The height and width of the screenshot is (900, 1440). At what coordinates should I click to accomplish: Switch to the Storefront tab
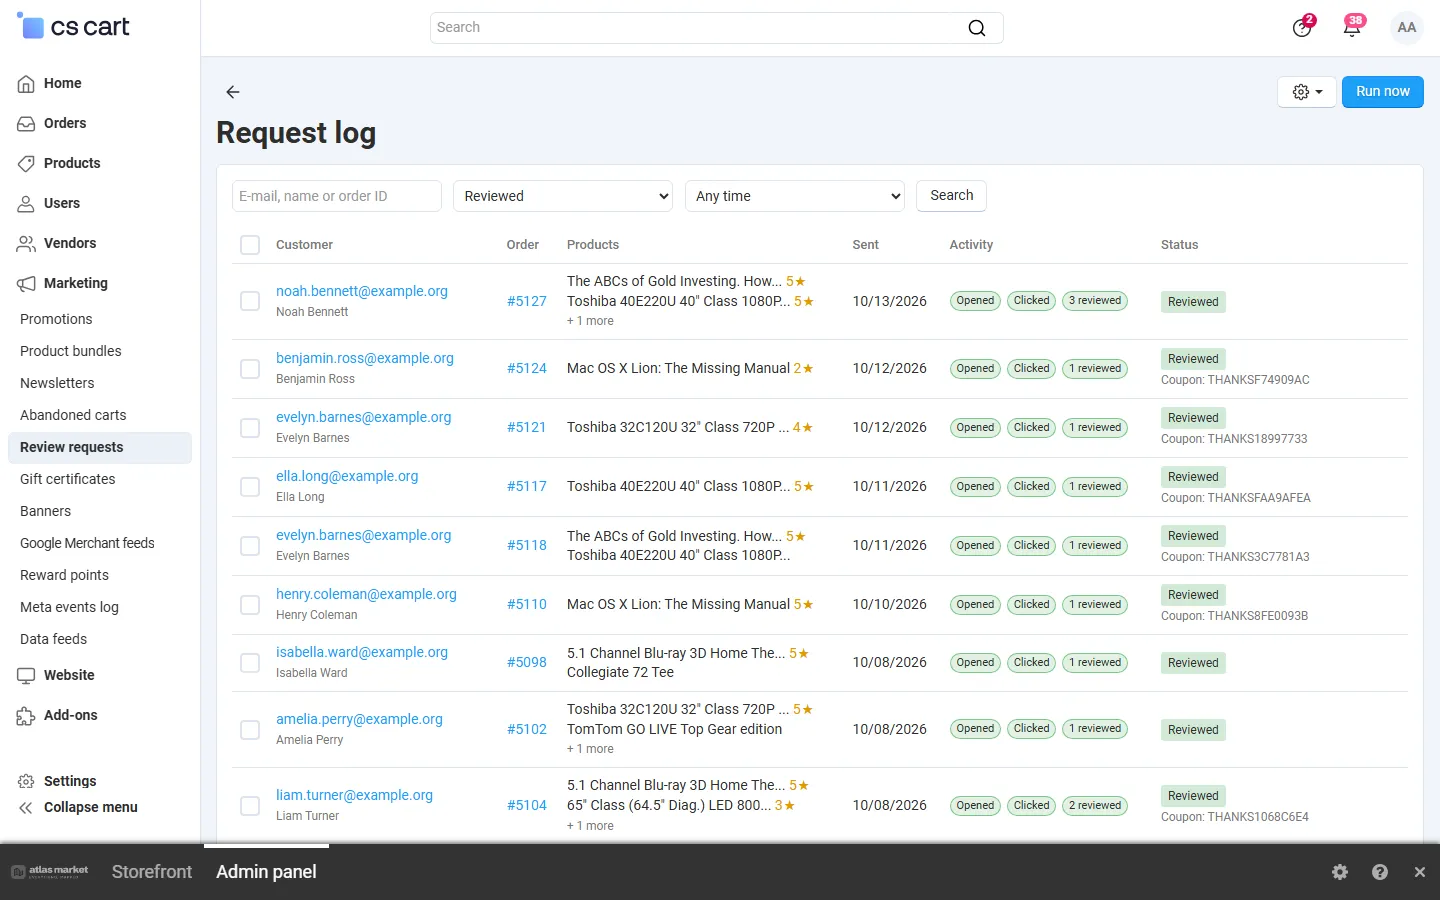[152, 872]
